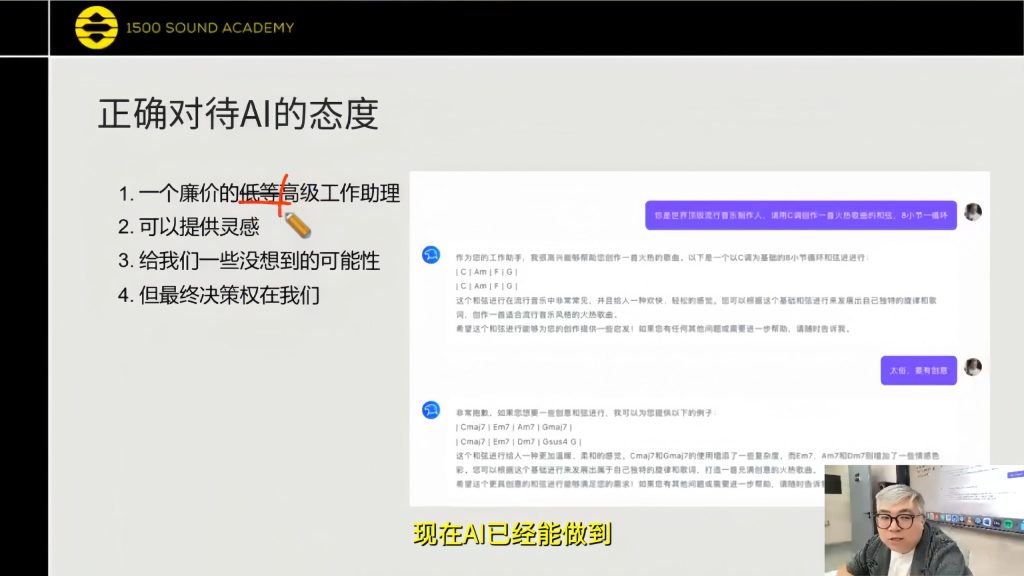Select bullet 2 可以提供灵感
The image size is (1024, 576).
(190, 227)
